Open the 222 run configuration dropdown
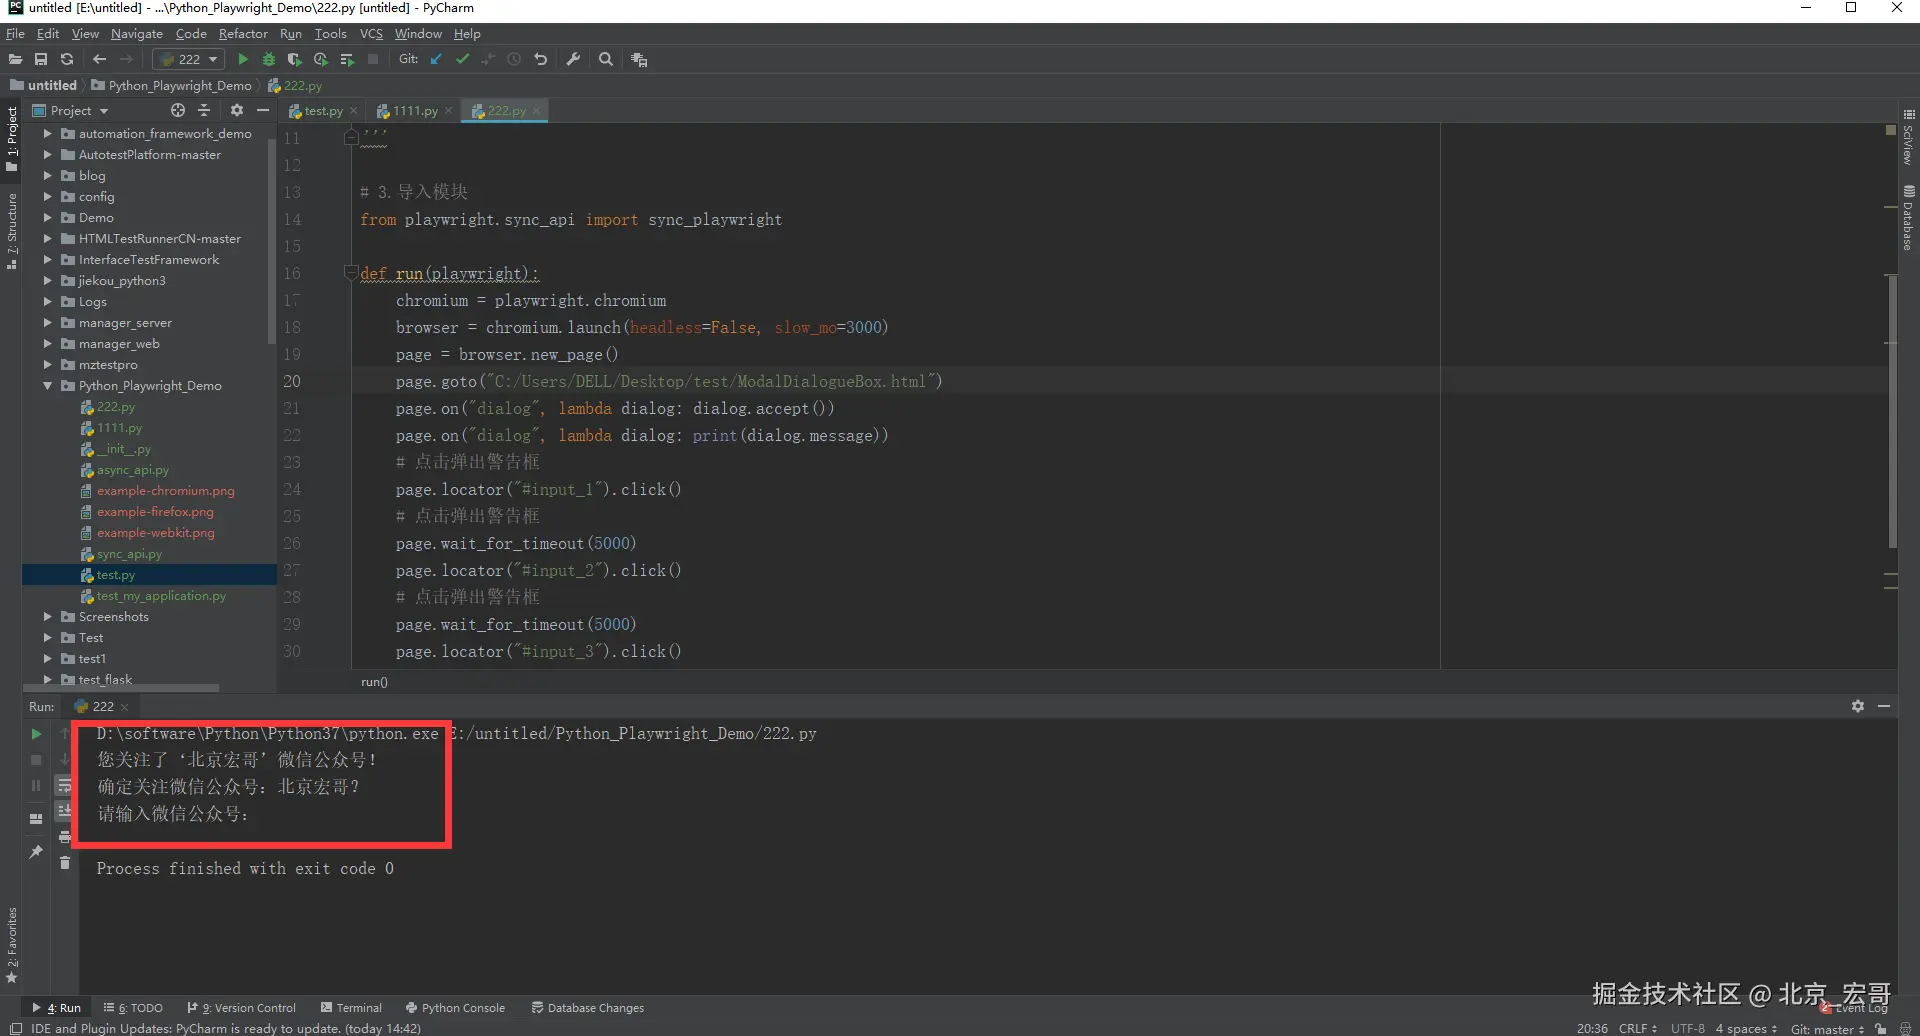The height and width of the screenshot is (1036, 1920). pos(188,59)
